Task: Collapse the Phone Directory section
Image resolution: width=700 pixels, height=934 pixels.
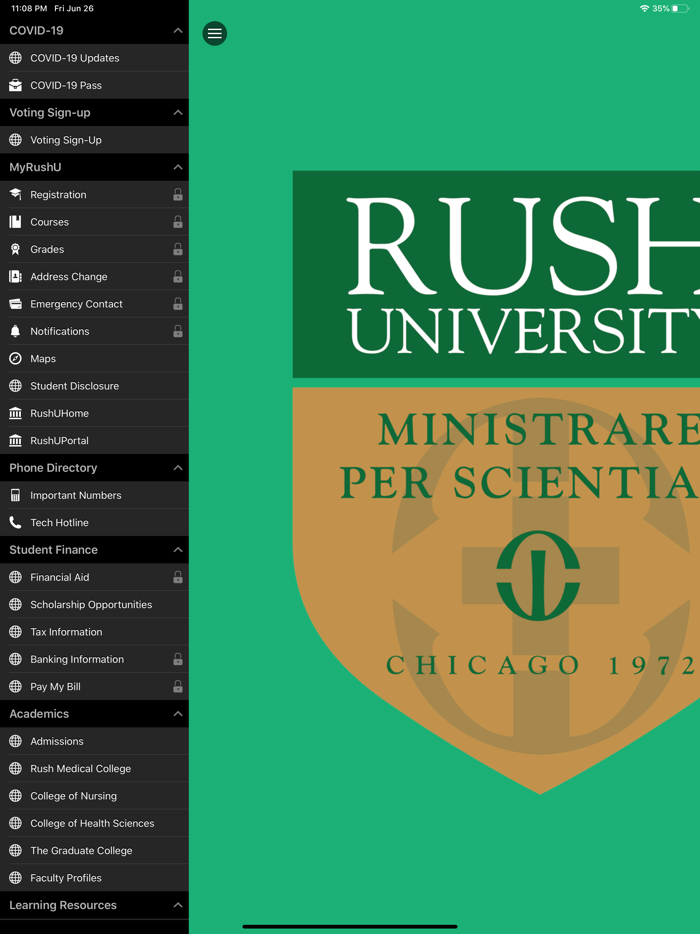Action: click(178, 468)
